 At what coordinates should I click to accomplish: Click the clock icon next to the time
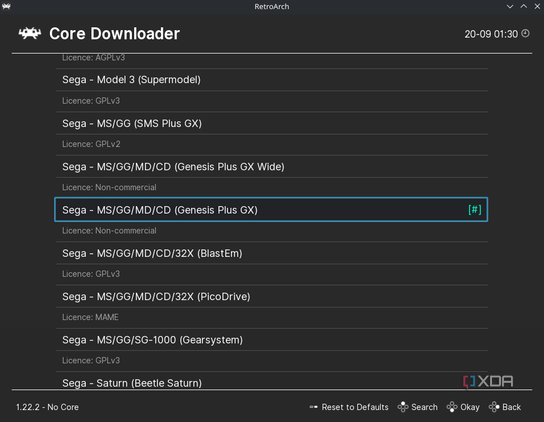pos(526,33)
